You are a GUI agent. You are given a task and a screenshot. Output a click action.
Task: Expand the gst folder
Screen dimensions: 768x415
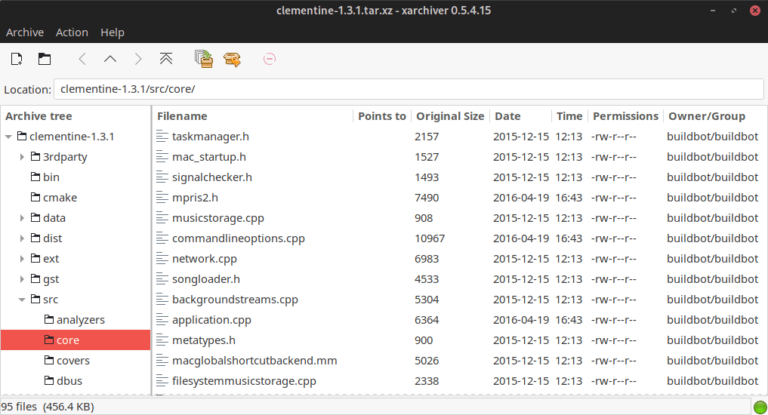pyautogui.click(x=22, y=279)
